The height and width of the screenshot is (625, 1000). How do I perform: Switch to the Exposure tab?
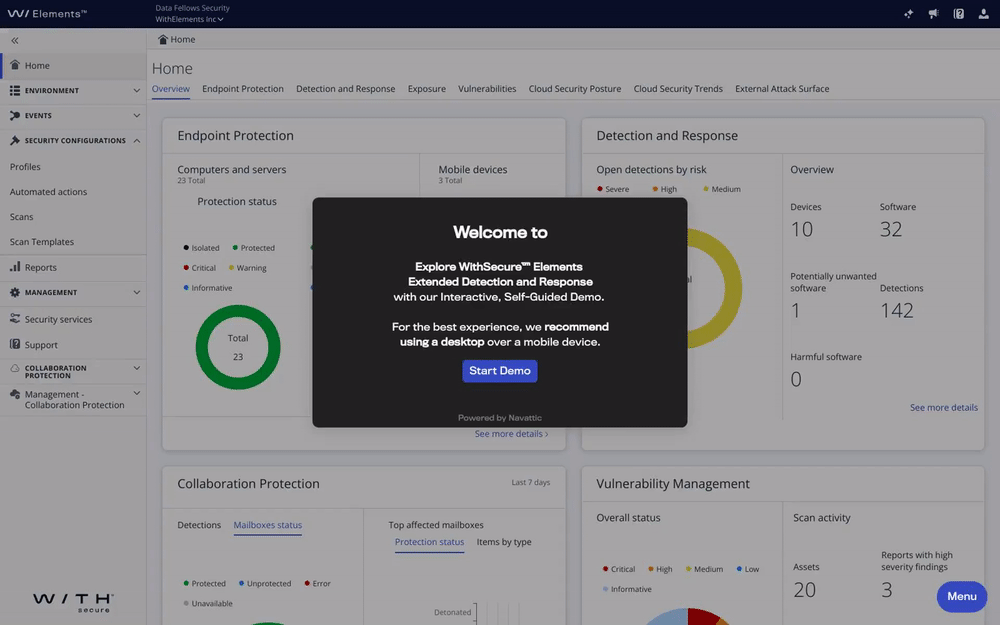point(427,89)
